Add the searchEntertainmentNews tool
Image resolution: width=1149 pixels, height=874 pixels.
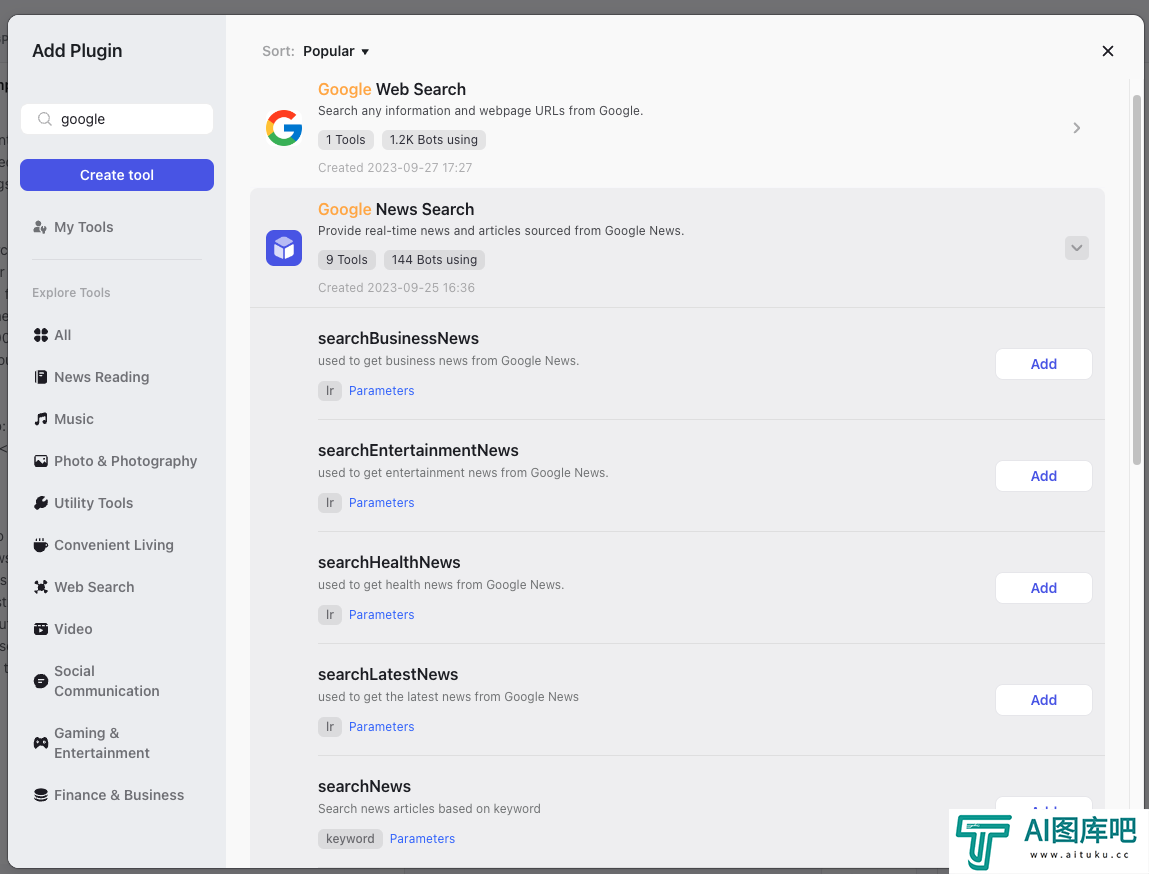pyautogui.click(x=1043, y=476)
